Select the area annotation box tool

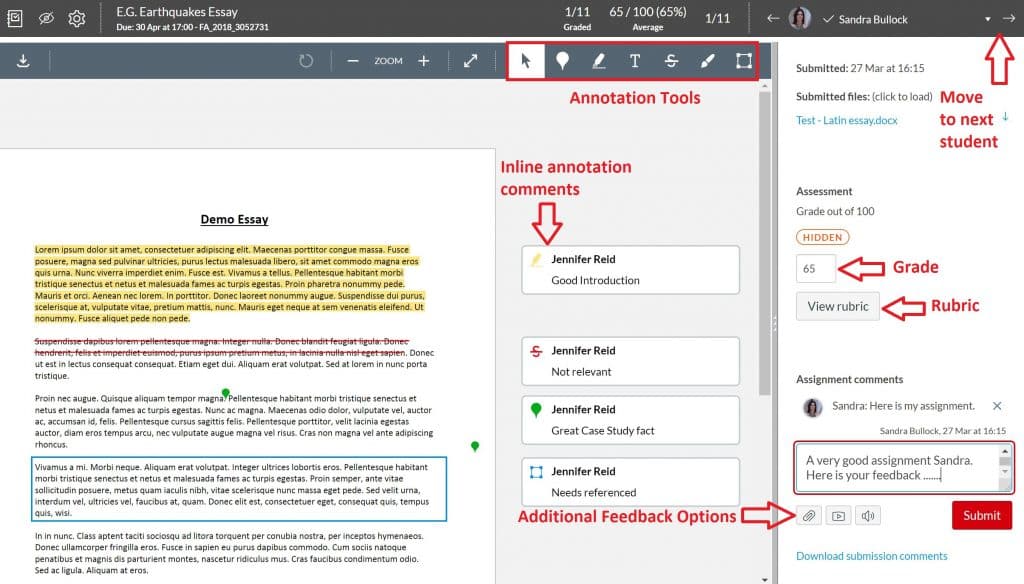[744, 61]
